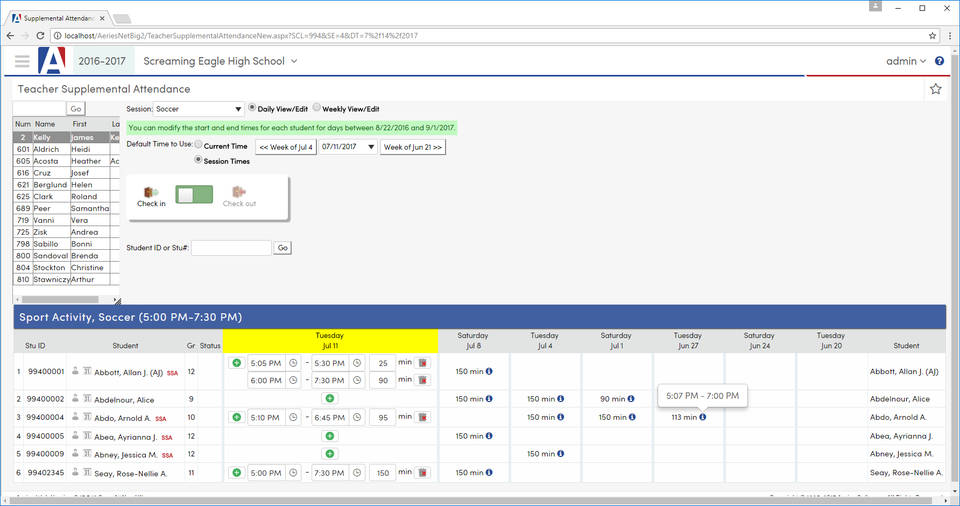The width and height of the screenshot is (960, 506).
Task: Open the clock picker beside Seay's 5:00 PM start time
Action: click(293, 473)
